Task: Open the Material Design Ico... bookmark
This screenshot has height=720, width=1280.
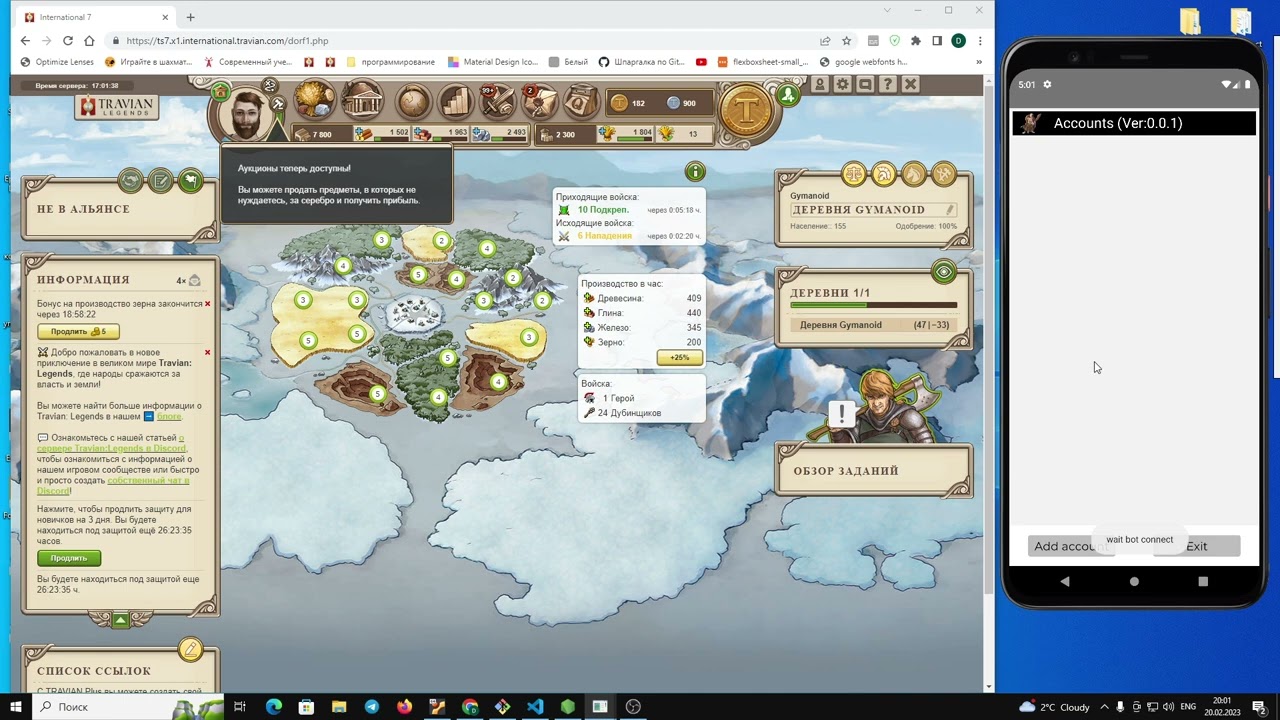Action: tap(492, 62)
